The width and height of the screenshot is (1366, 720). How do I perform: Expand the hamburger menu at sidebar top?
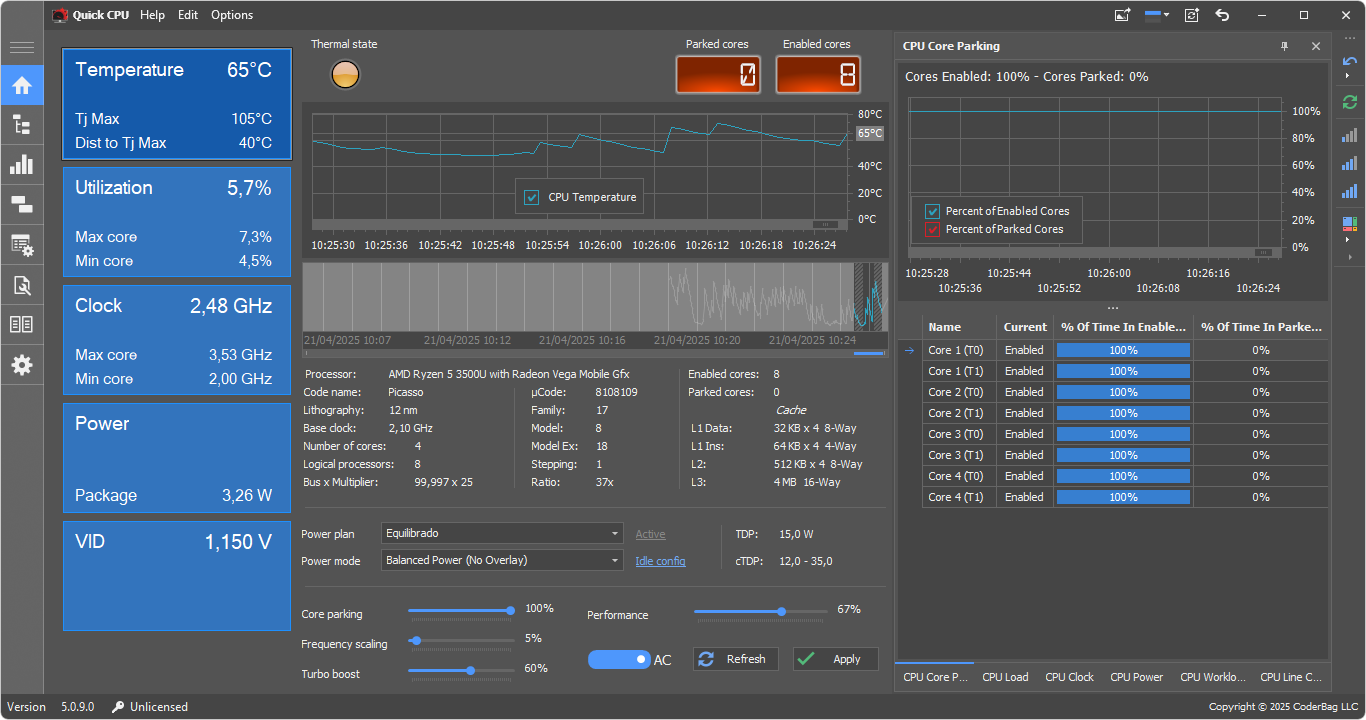tap(22, 47)
